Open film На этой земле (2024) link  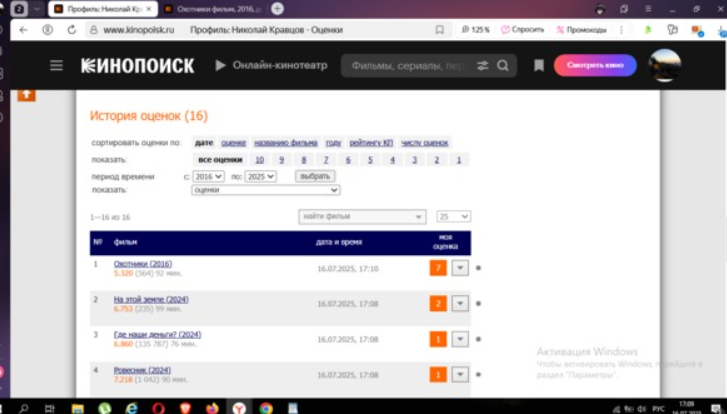pyautogui.click(x=151, y=299)
